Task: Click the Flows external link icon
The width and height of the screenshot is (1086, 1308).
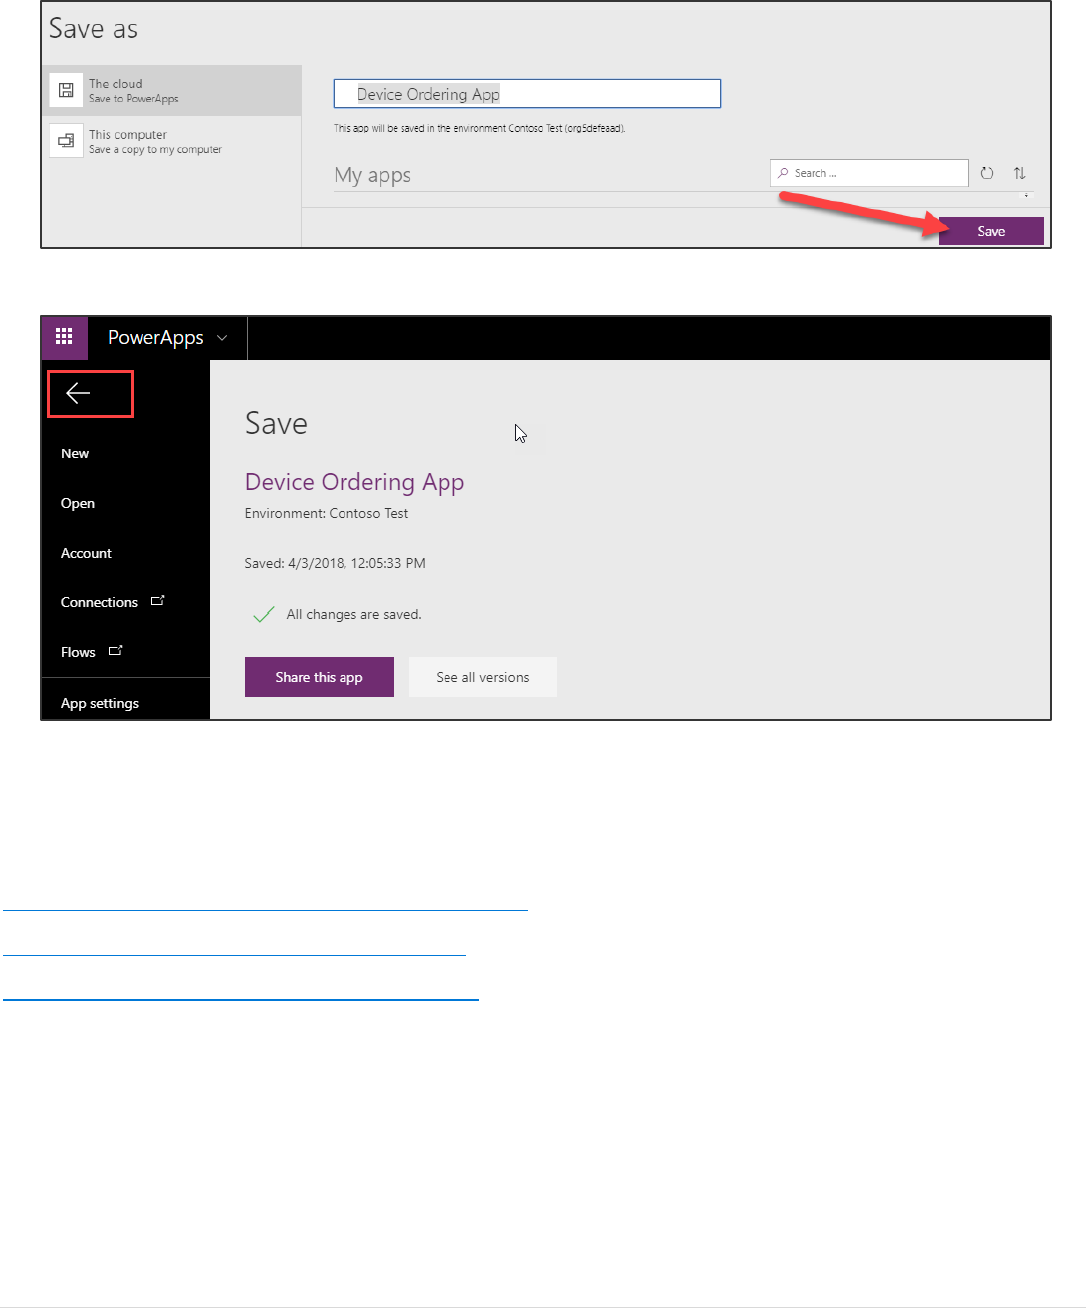Action: [115, 651]
